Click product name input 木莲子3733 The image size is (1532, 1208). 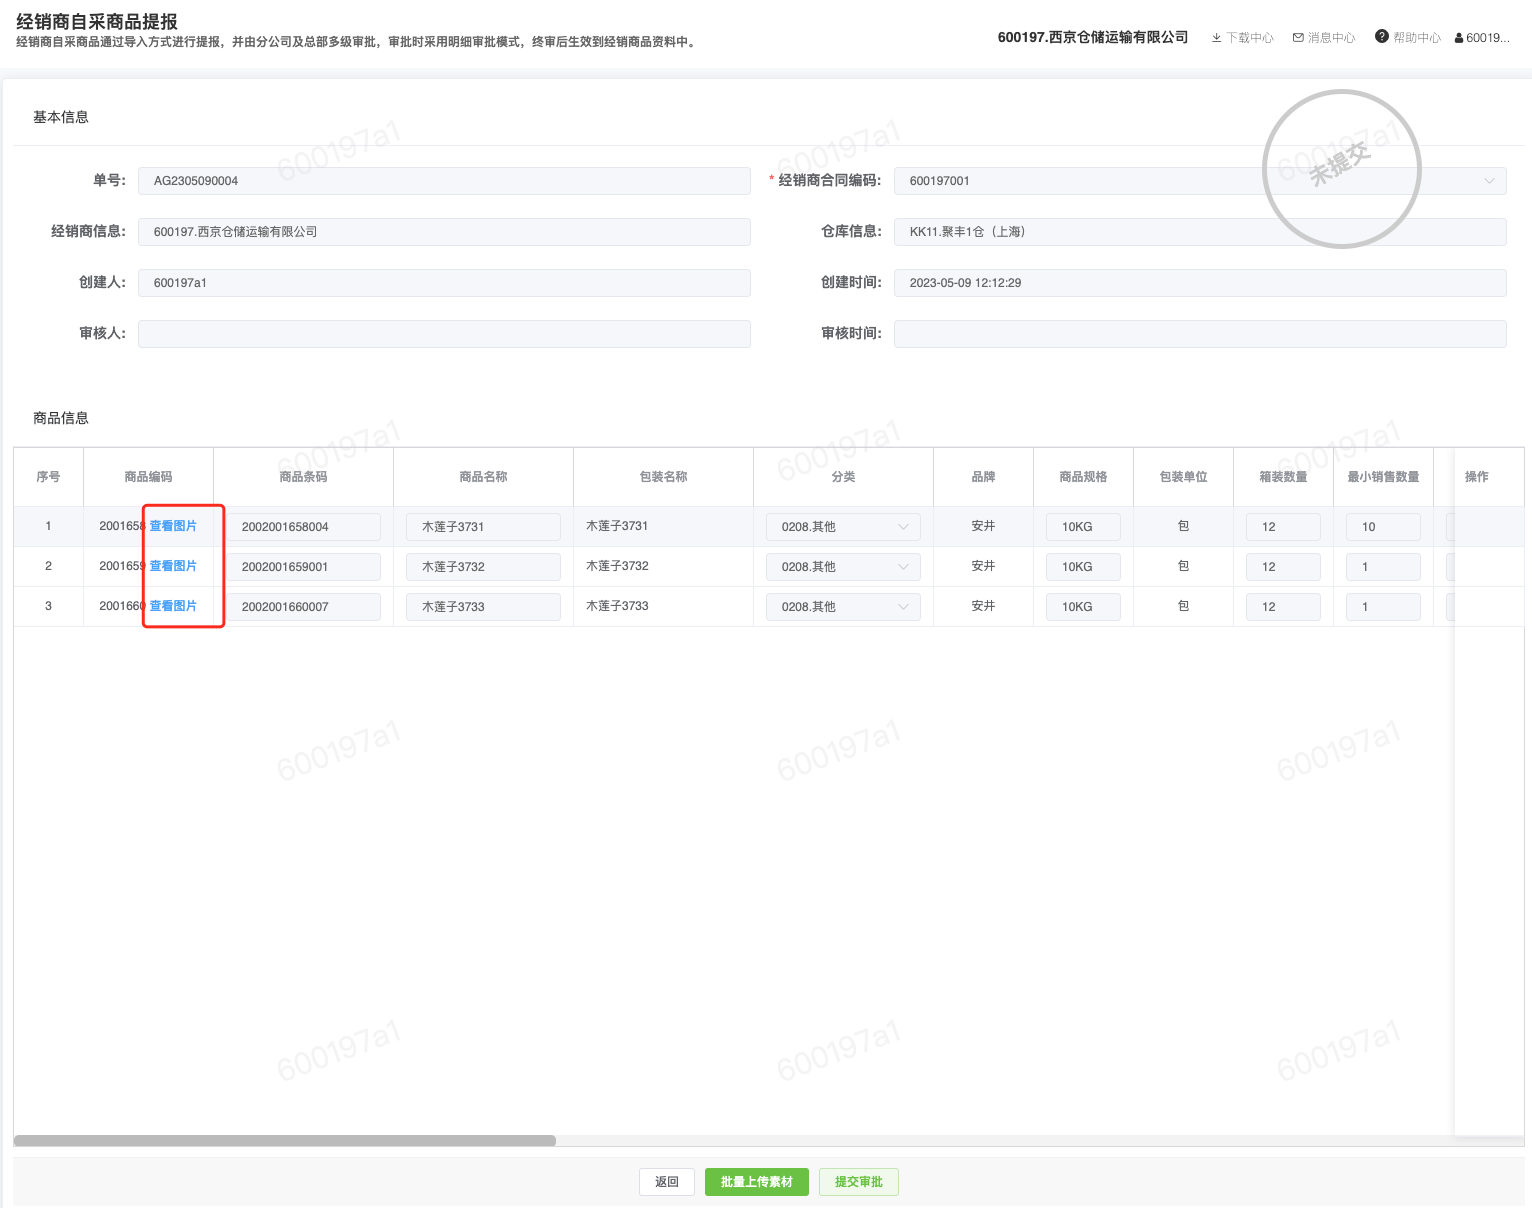(484, 607)
